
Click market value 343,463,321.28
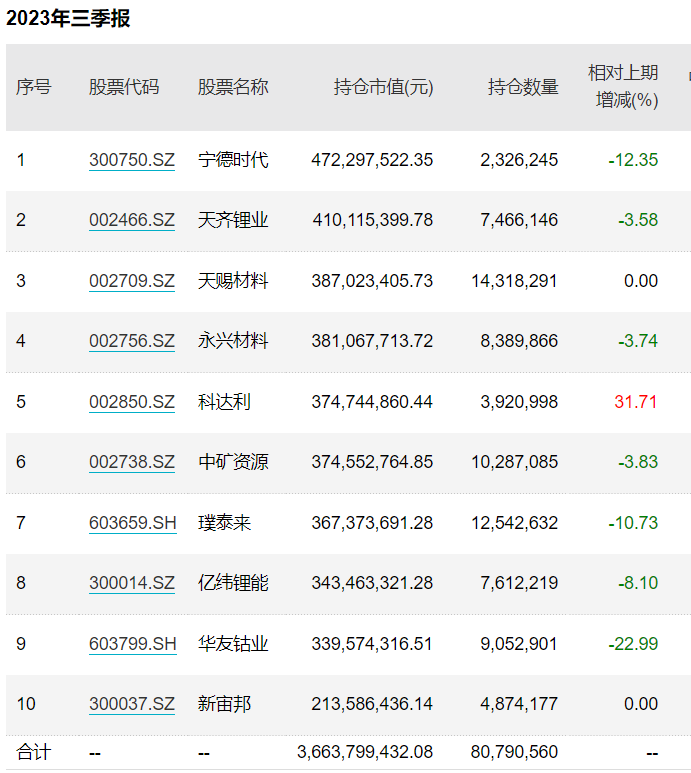point(372,583)
